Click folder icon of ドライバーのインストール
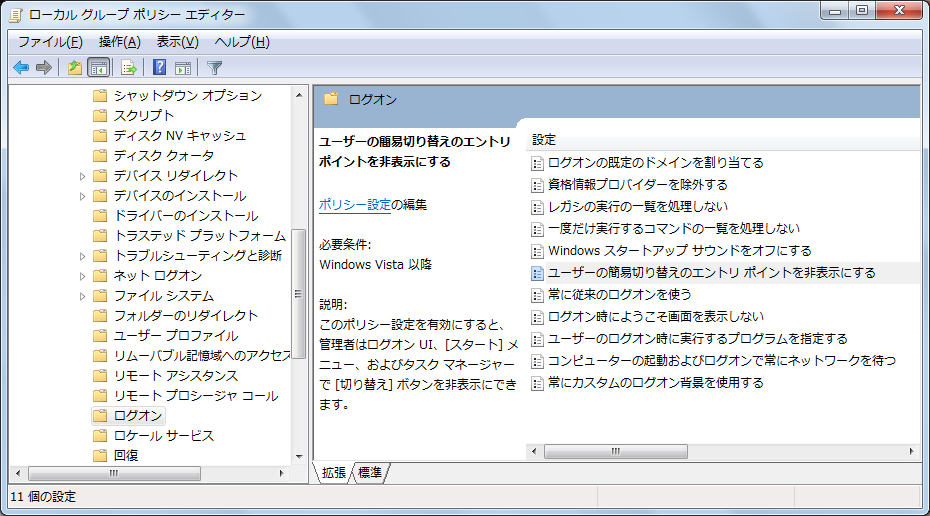This screenshot has height=516, width=930. 100,216
